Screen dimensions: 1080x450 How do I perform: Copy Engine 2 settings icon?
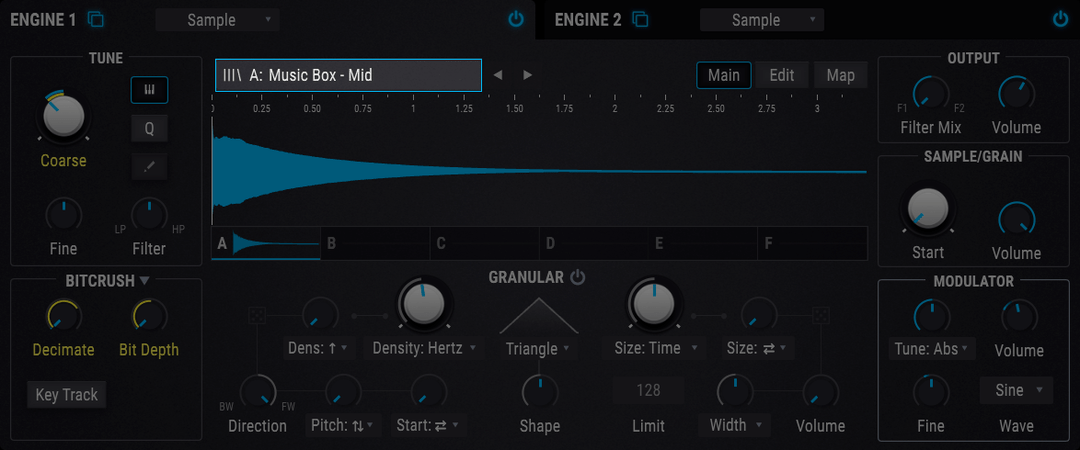641,19
